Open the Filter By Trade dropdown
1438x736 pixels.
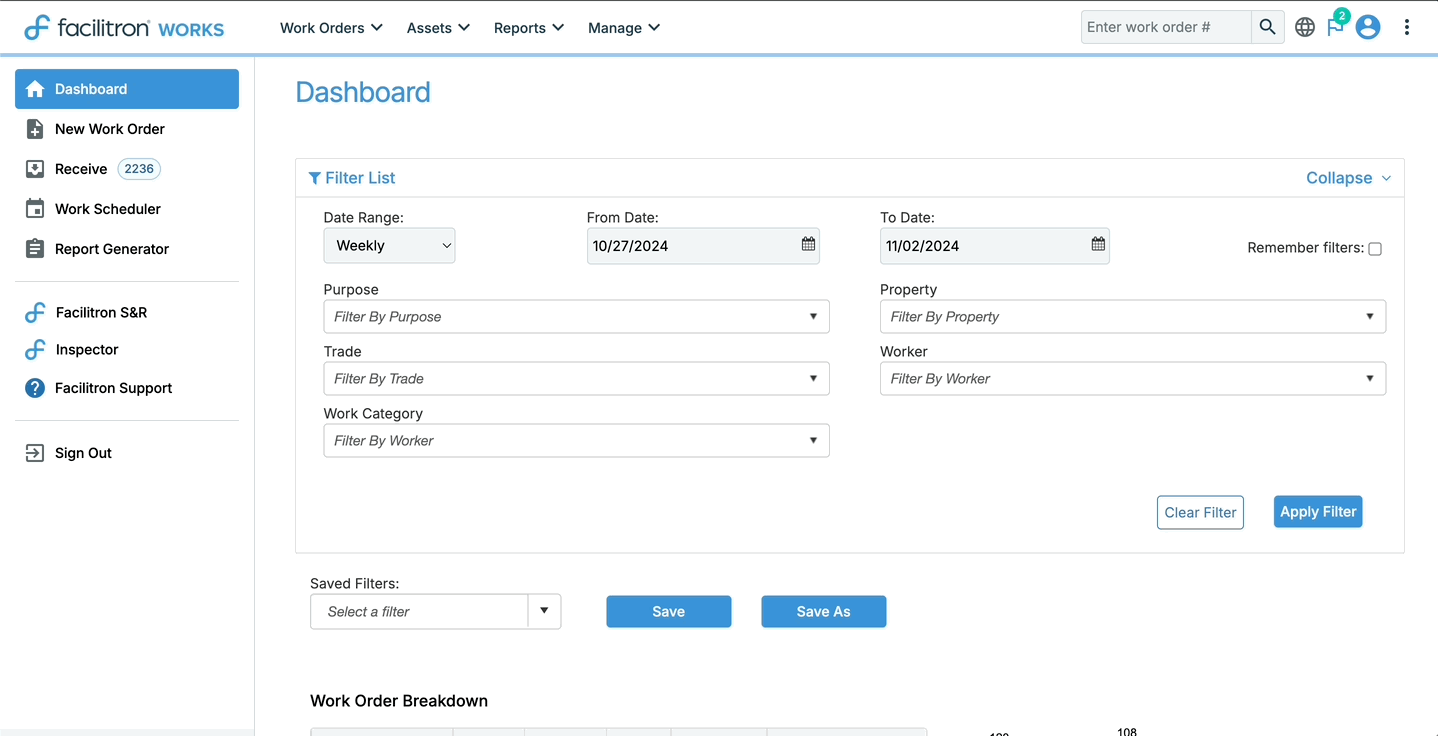[576, 379]
